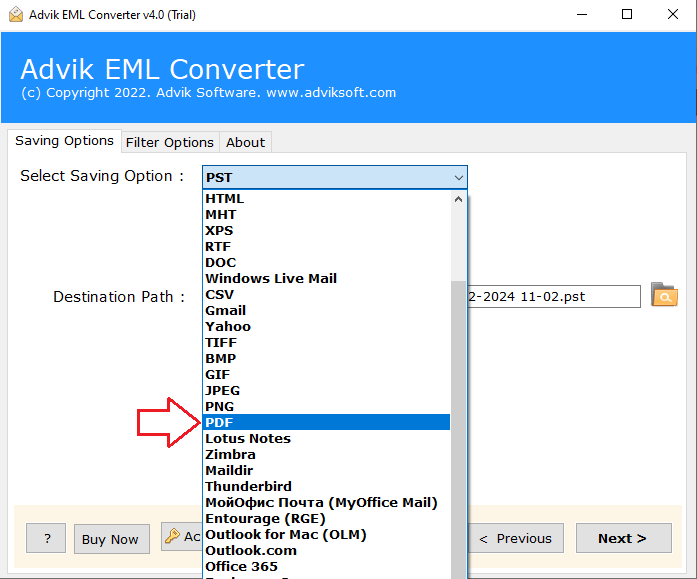The height and width of the screenshot is (579, 697).
Task: Switch to the Saving Options tab
Action: pos(64,141)
